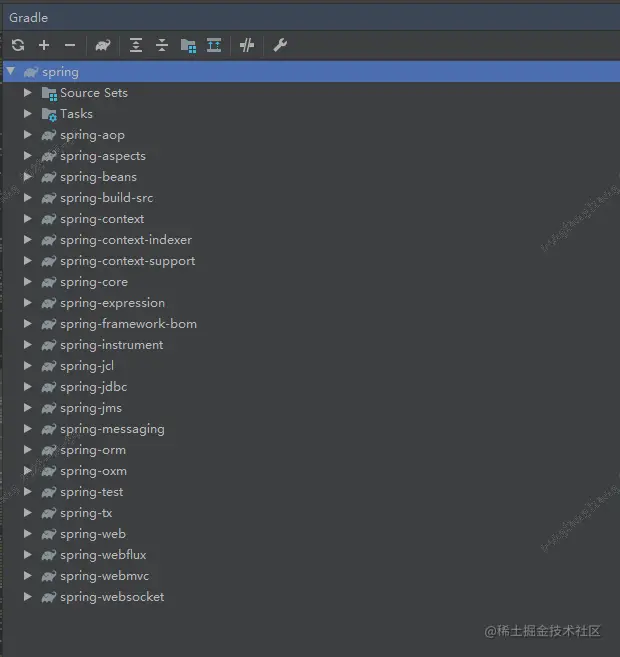620x657 pixels.
Task: Click the elephant icon beside spring-webflux
Action: point(49,555)
